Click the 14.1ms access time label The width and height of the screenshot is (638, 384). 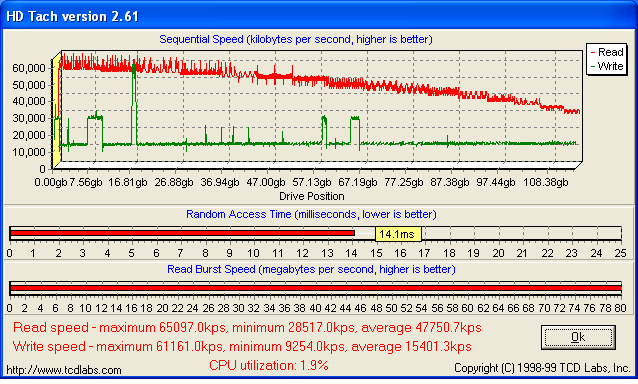[398, 234]
